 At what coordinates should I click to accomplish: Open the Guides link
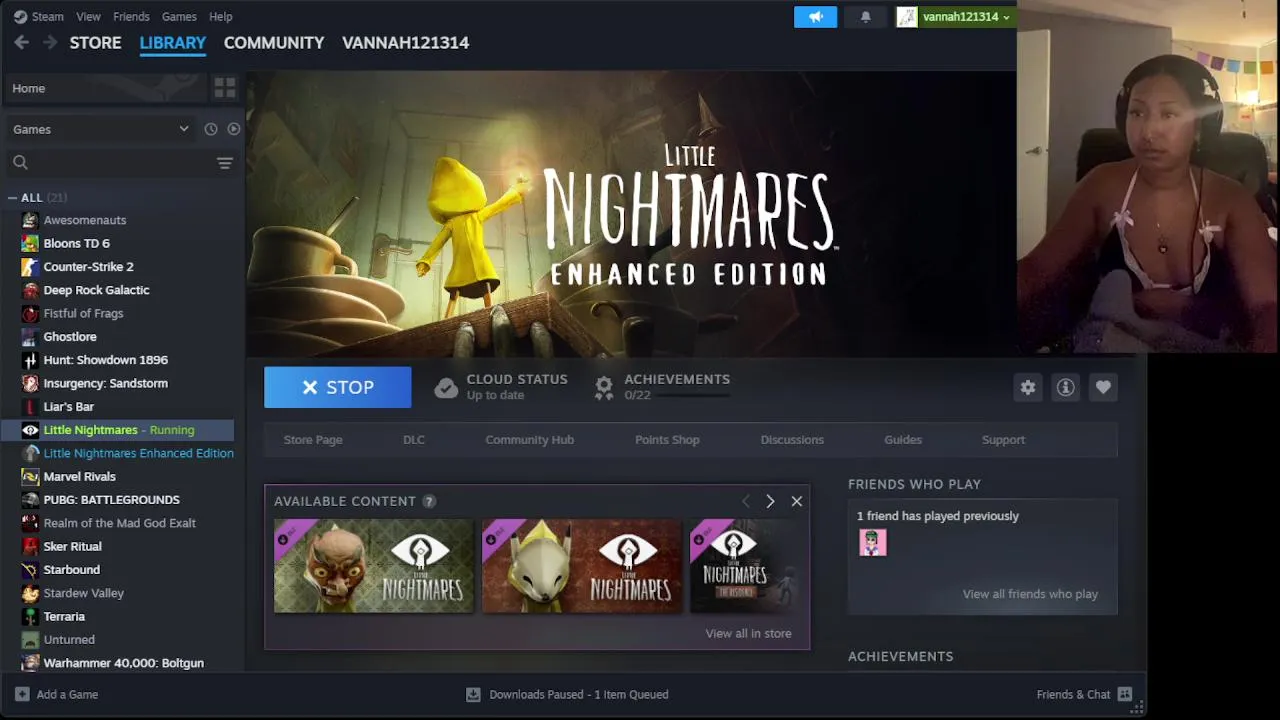(x=903, y=439)
